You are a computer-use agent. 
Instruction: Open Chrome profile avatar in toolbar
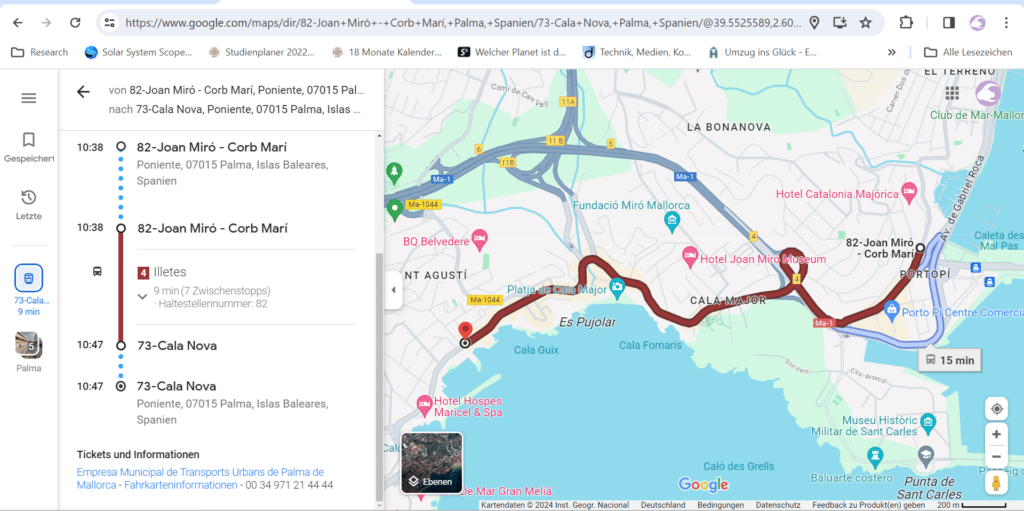(x=977, y=23)
